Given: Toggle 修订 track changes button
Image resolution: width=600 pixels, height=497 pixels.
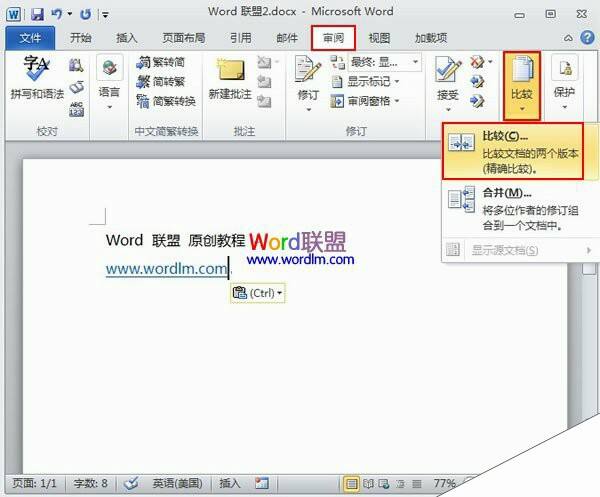Looking at the screenshot, I should [308, 78].
